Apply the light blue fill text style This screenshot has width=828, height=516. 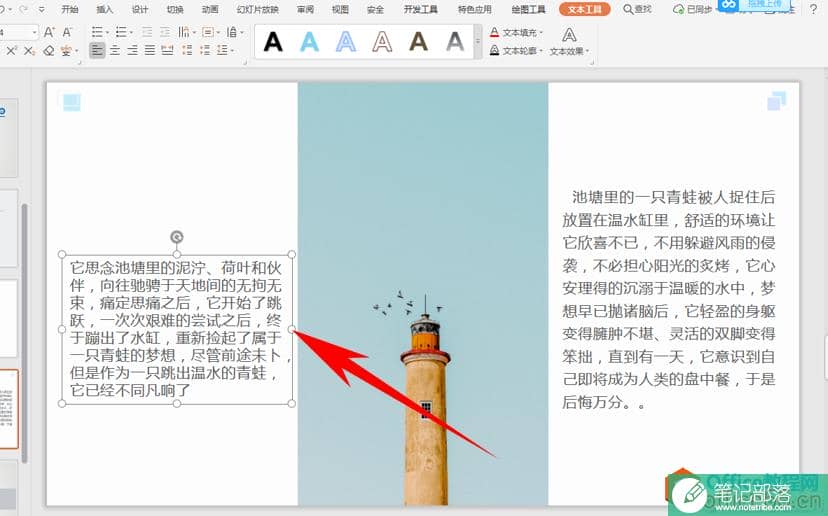(x=309, y=41)
